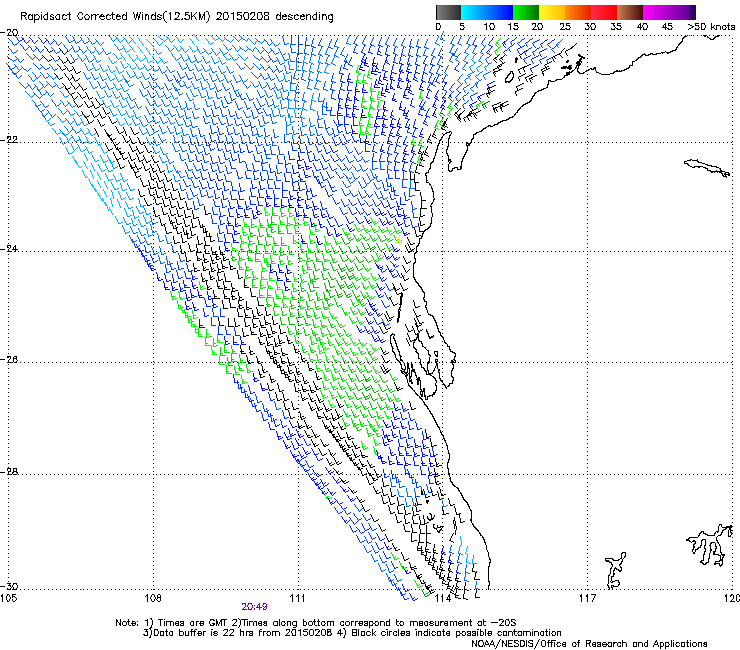
Task: Click the purple '20:49' swath time label
Action: point(254,607)
